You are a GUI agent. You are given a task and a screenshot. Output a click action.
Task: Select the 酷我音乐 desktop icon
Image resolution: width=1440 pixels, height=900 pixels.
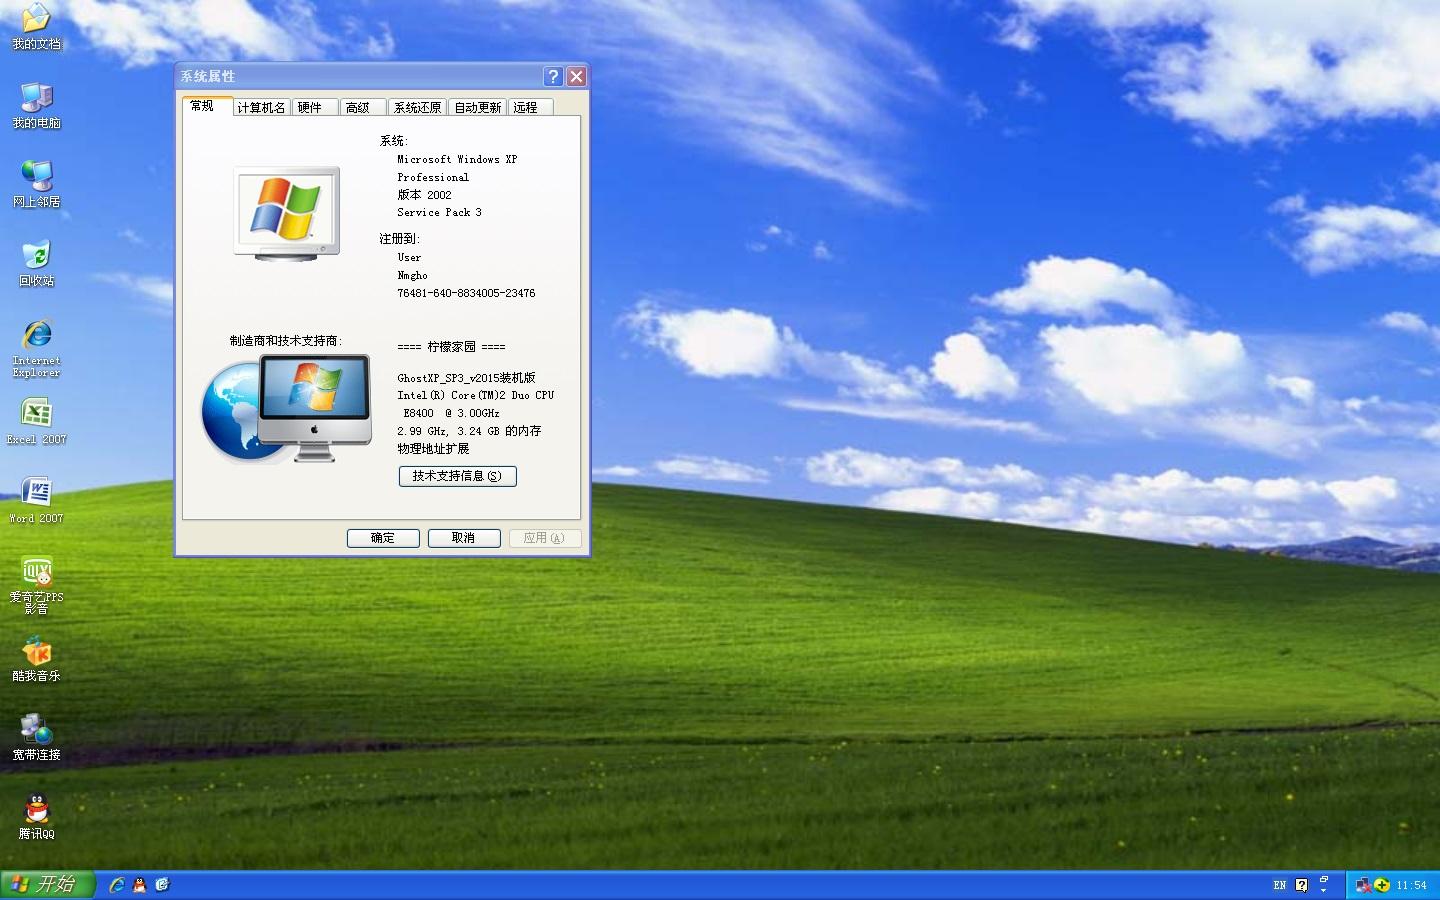tap(36, 659)
